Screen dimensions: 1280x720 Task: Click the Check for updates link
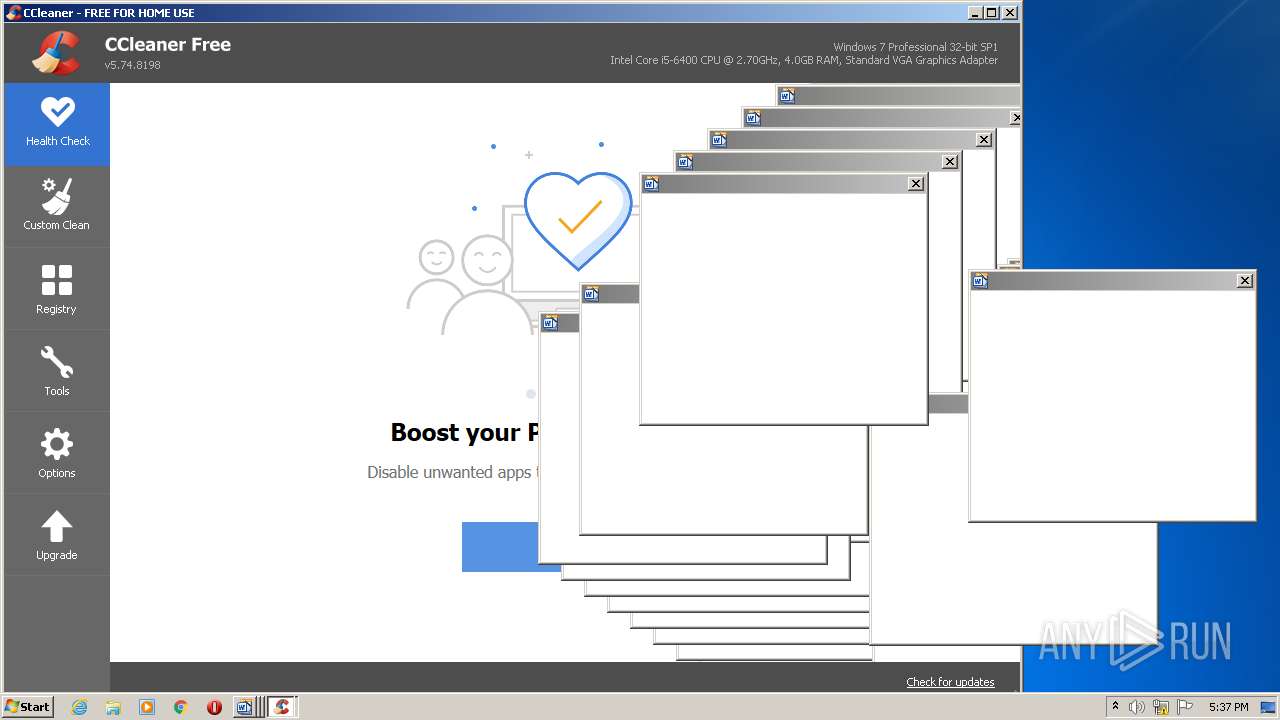point(950,682)
